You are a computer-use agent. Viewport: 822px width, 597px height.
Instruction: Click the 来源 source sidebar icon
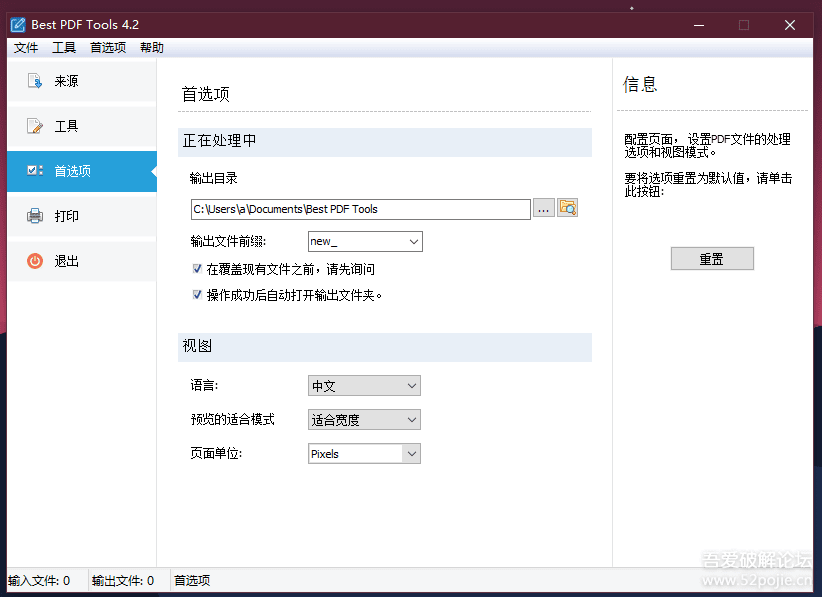35,81
